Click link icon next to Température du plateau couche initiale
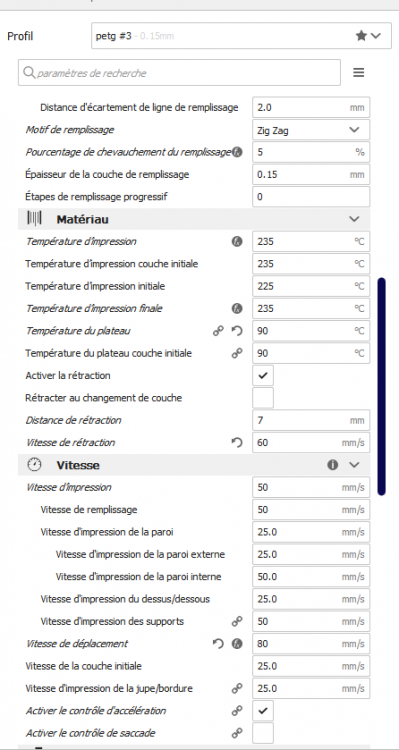 point(237,353)
